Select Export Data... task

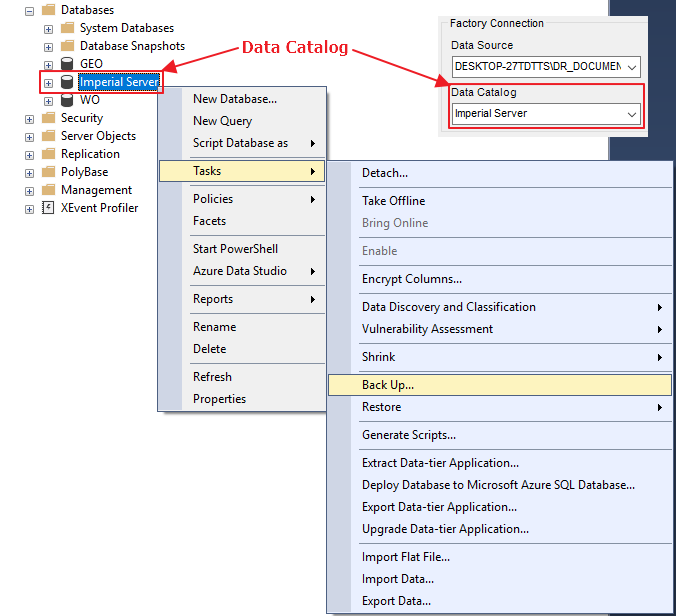(x=500, y=601)
